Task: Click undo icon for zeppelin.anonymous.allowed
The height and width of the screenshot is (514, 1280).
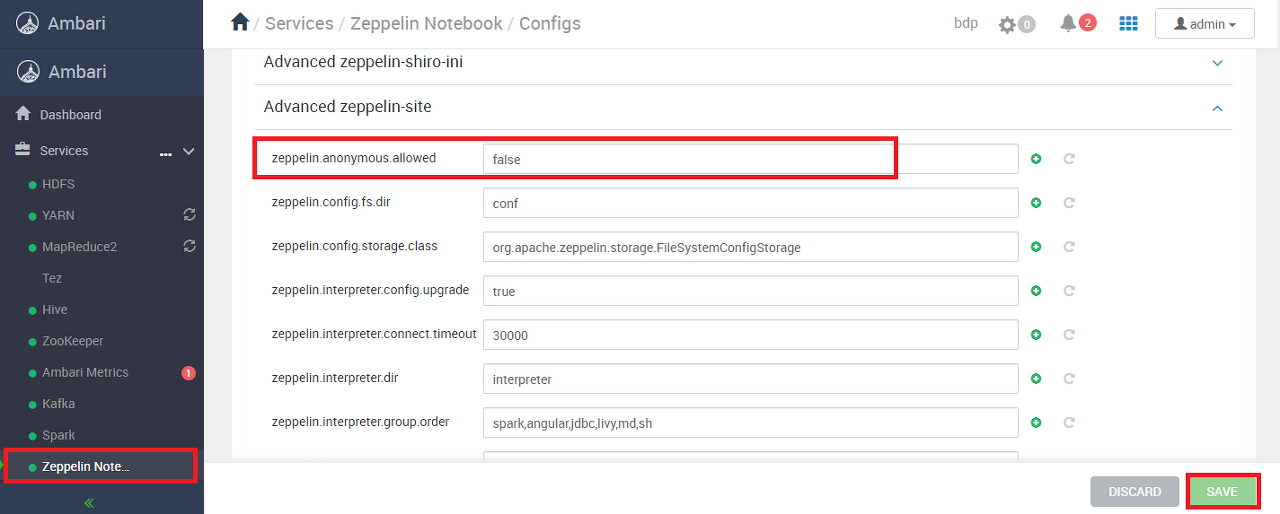Action: 1069,159
